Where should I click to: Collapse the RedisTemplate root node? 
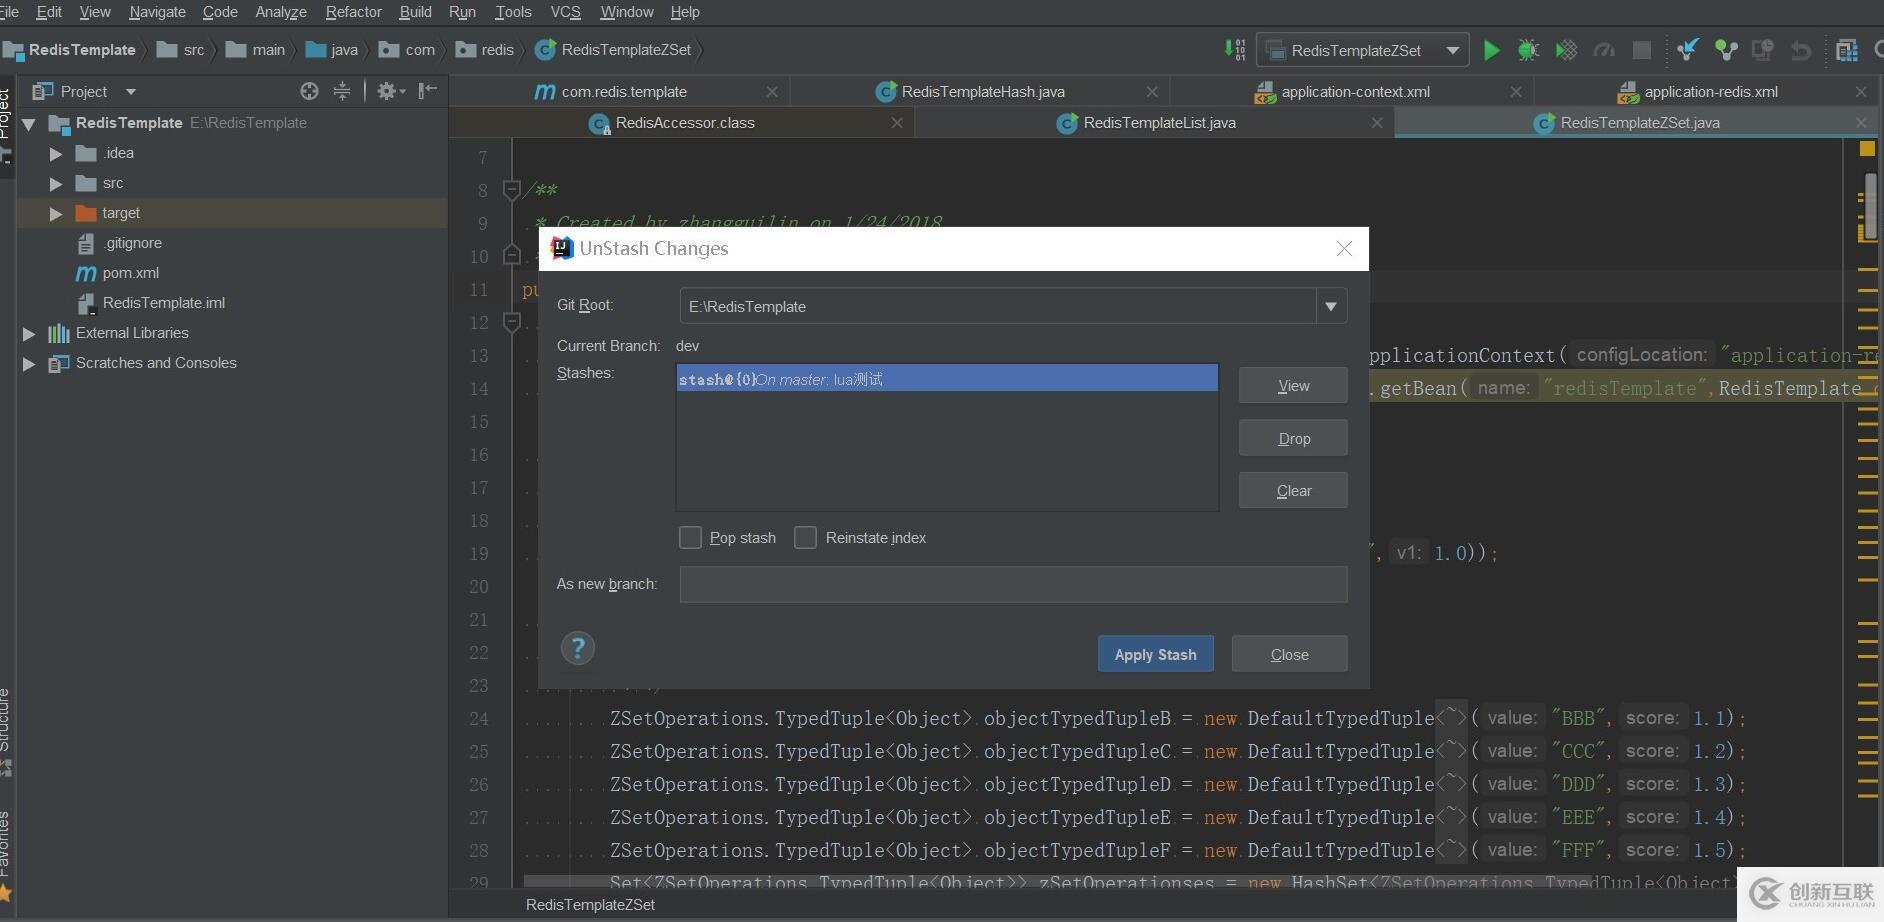point(29,124)
